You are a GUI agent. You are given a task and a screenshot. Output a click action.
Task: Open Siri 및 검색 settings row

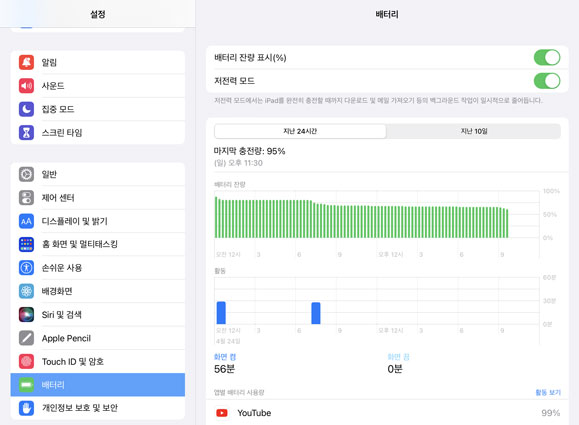(98, 315)
